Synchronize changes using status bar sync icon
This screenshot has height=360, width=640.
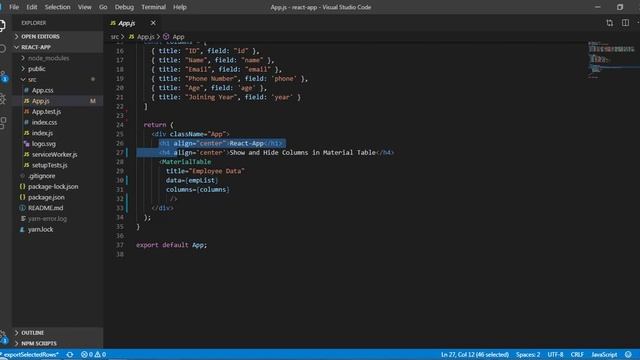(x=70, y=354)
